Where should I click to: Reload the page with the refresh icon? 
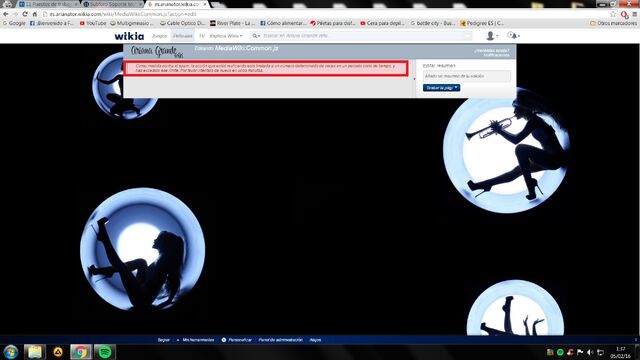click(x=25, y=14)
